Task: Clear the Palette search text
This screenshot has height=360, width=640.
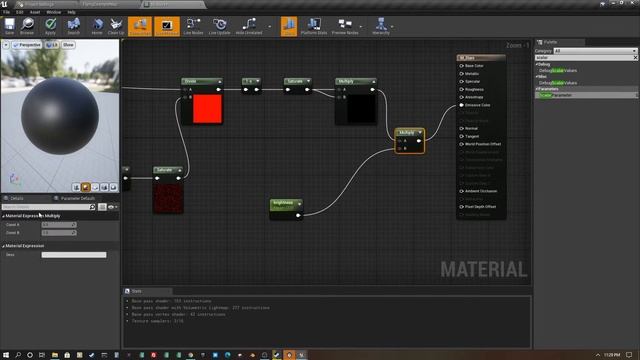Action: [x=635, y=58]
